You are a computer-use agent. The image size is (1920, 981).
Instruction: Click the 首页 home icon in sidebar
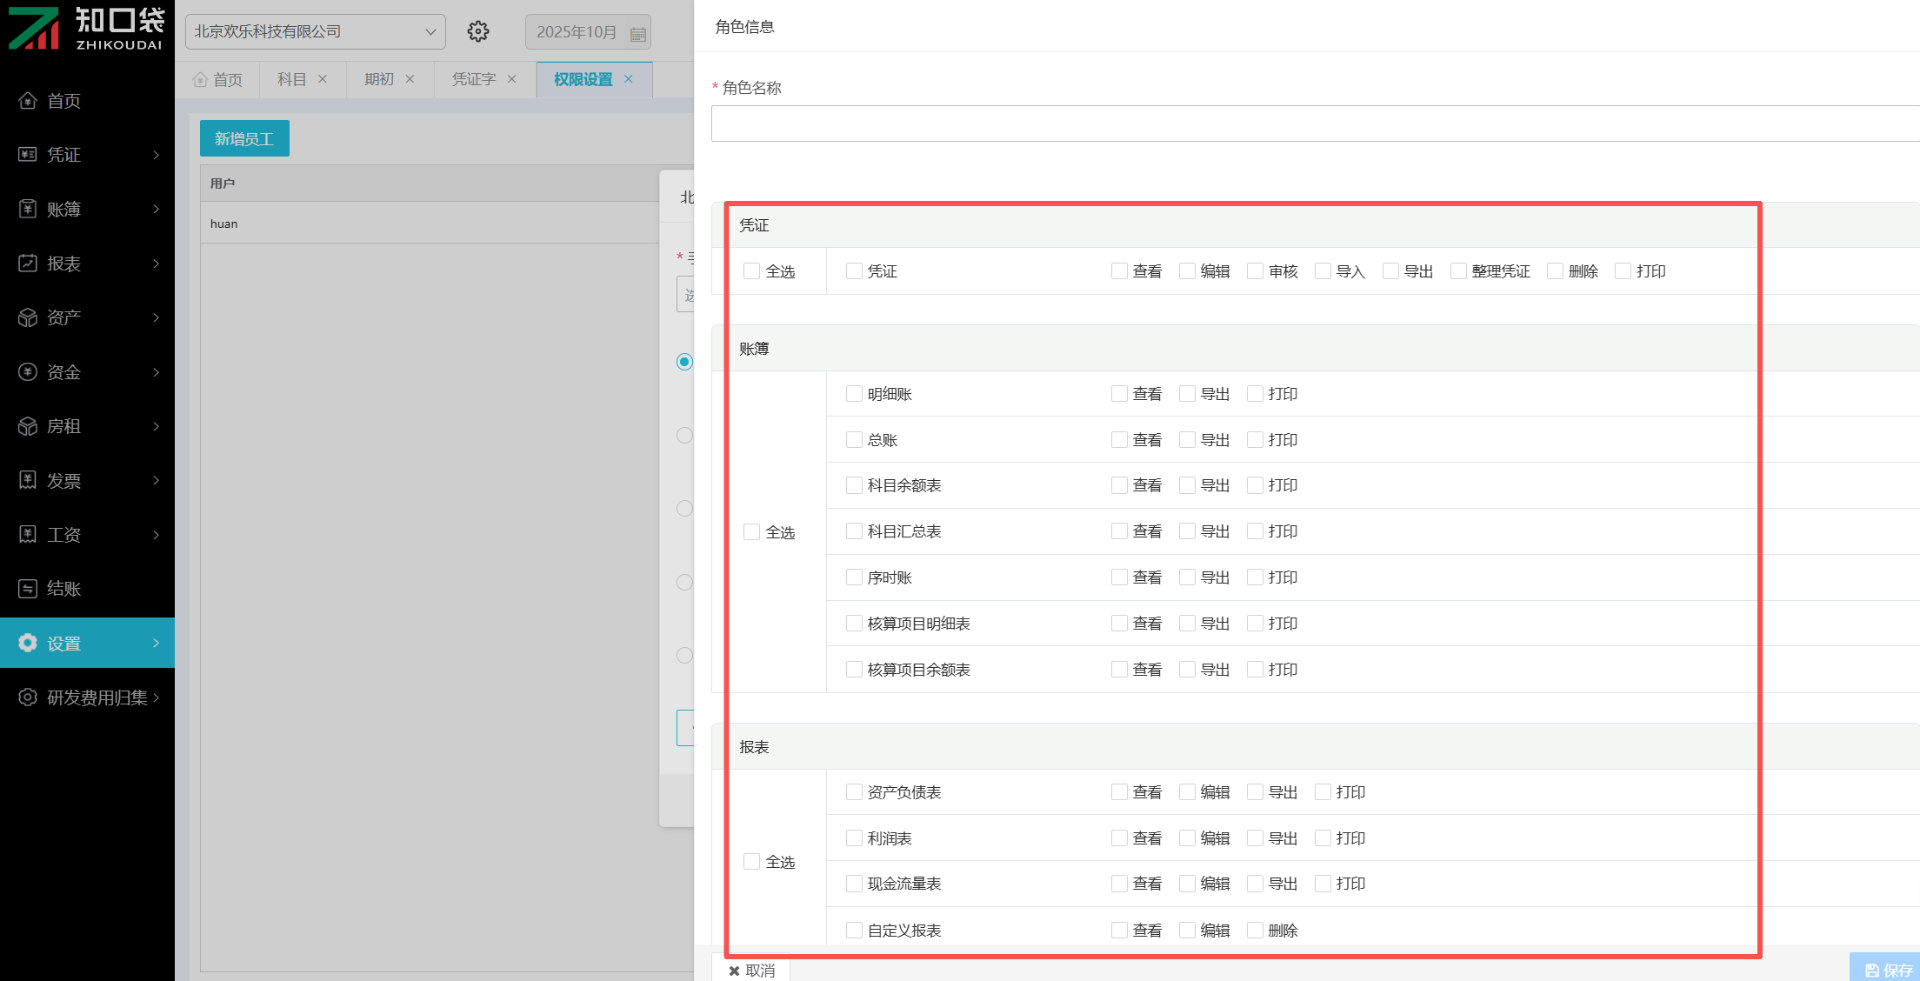click(x=28, y=101)
